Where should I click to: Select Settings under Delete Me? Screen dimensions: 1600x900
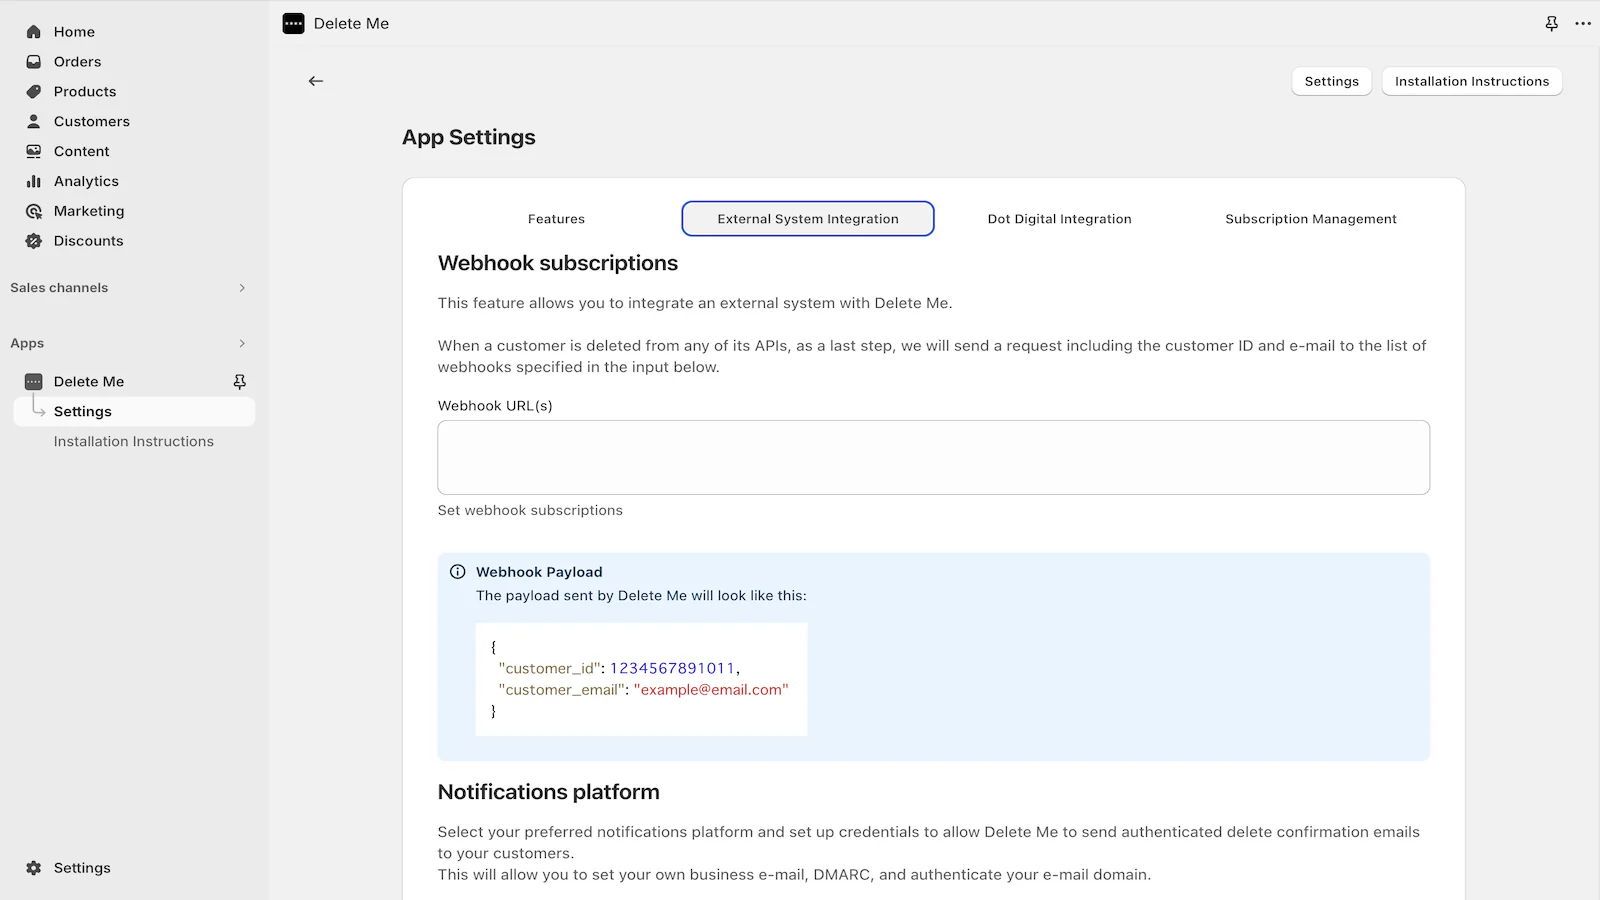pyautogui.click(x=134, y=412)
